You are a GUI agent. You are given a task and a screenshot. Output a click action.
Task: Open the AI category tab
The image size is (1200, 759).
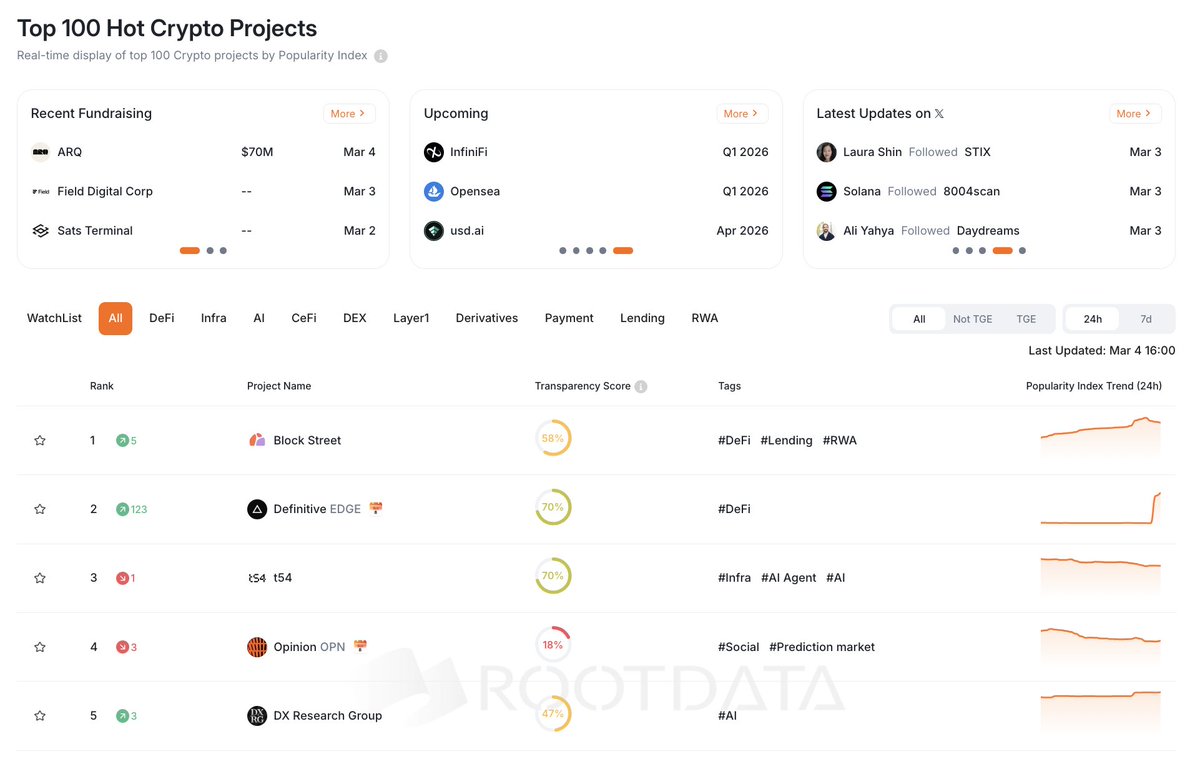coord(259,318)
